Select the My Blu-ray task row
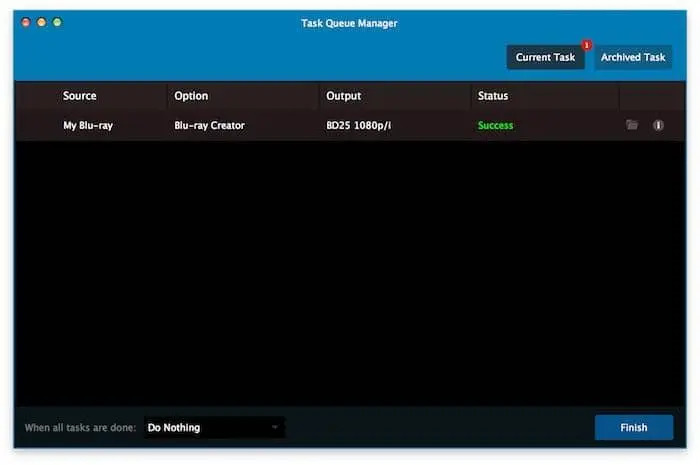Image resolution: width=700 pixels, height=465 pixels. [88, 125]
